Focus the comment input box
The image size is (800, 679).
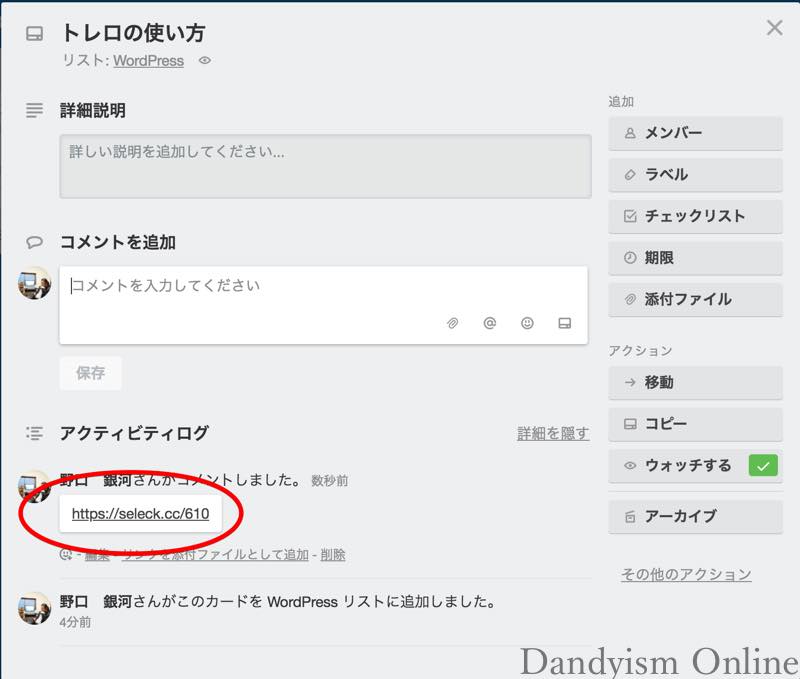point(323,305)
